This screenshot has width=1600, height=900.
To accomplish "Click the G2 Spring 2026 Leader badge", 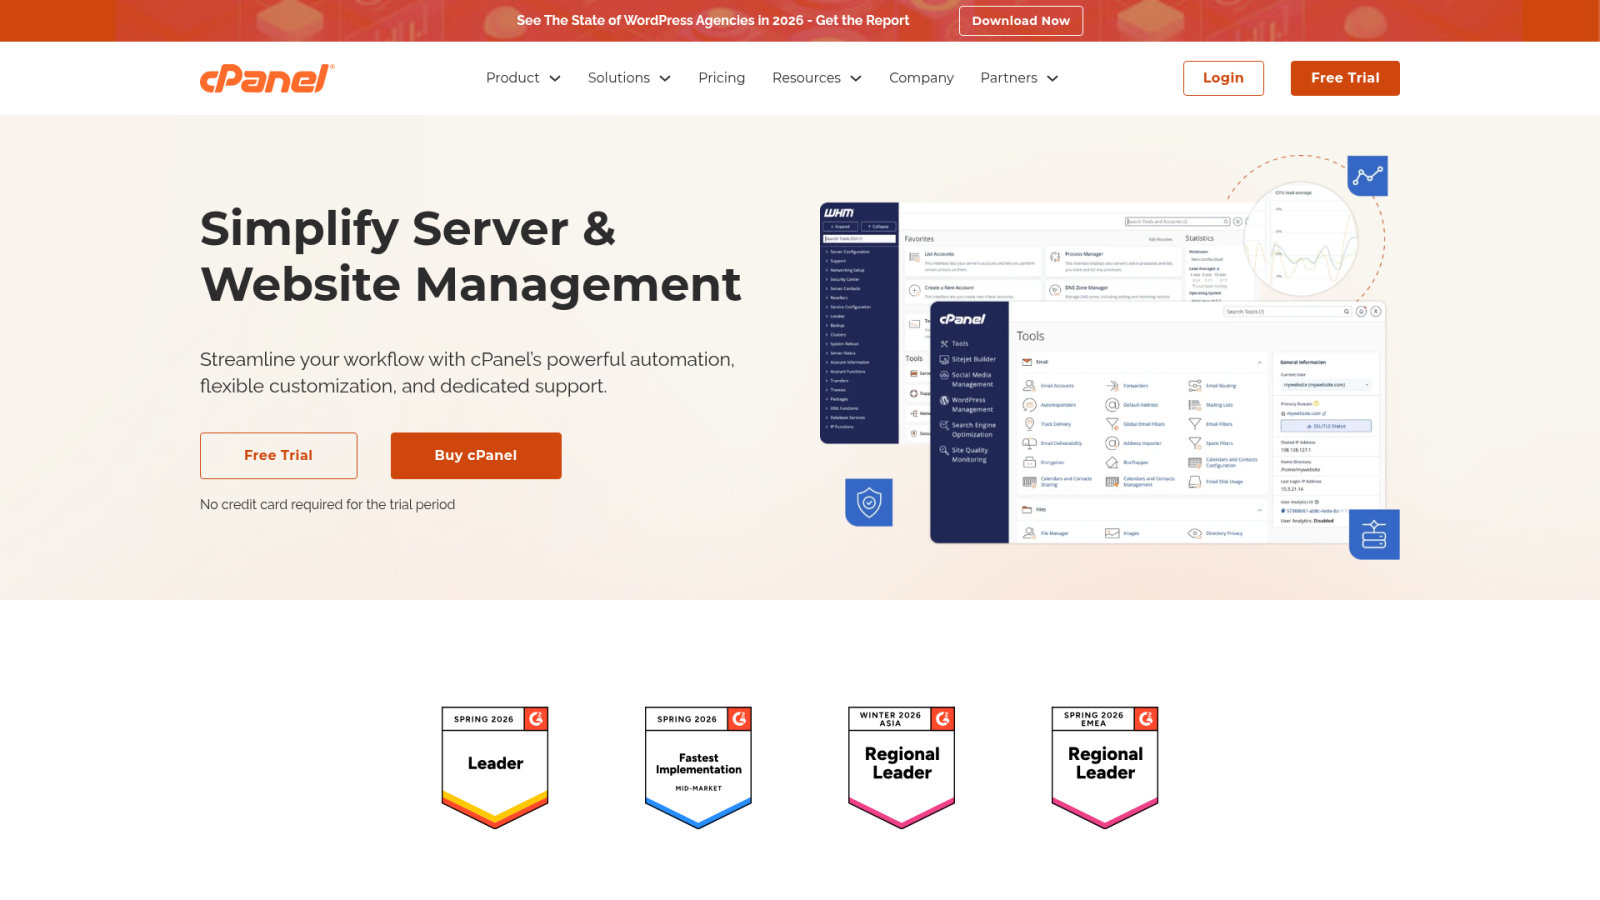I will tap(495, 767).
